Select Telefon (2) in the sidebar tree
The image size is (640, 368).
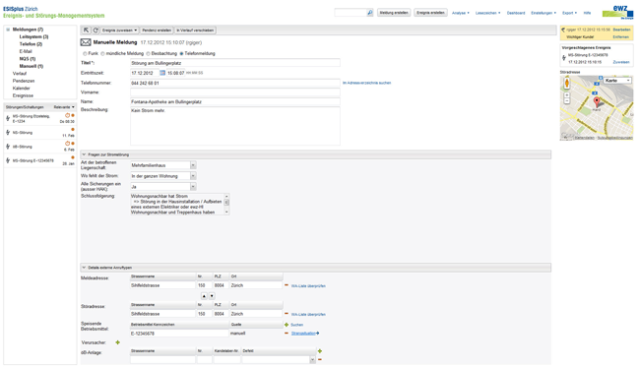pyautogui.click(x=31, y=44)
